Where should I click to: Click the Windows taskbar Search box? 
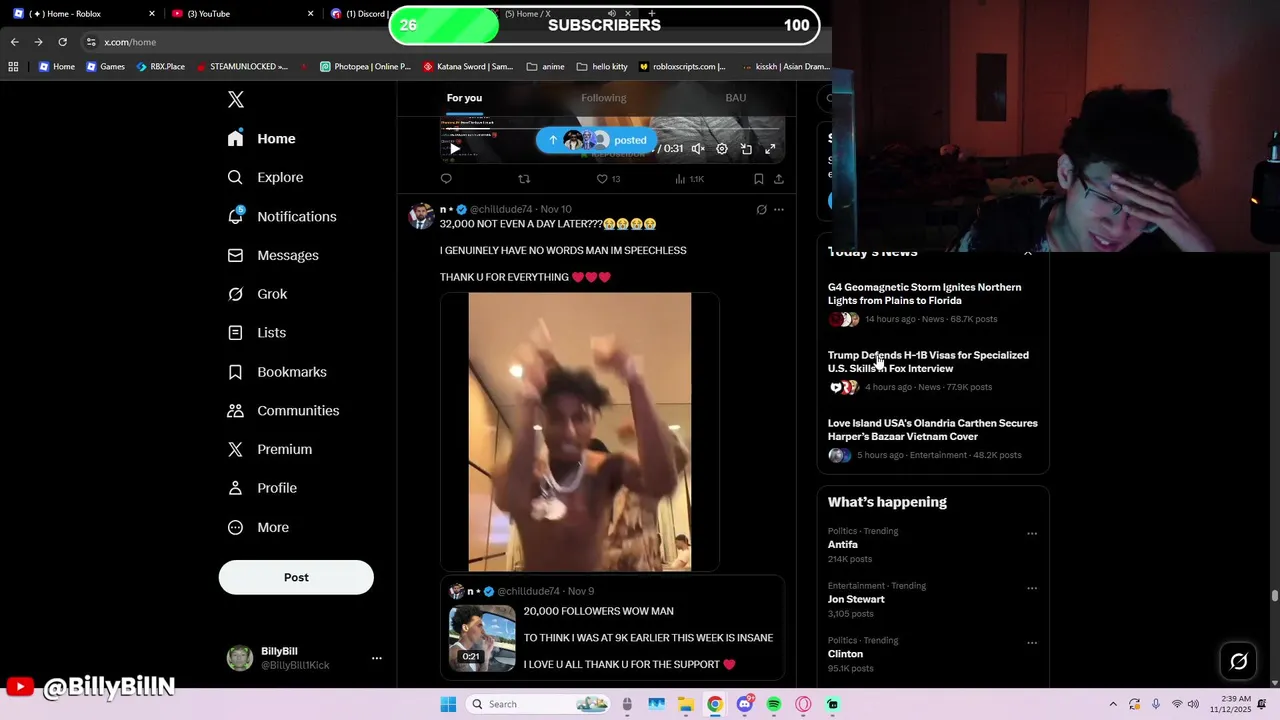[x=539, y=704]
